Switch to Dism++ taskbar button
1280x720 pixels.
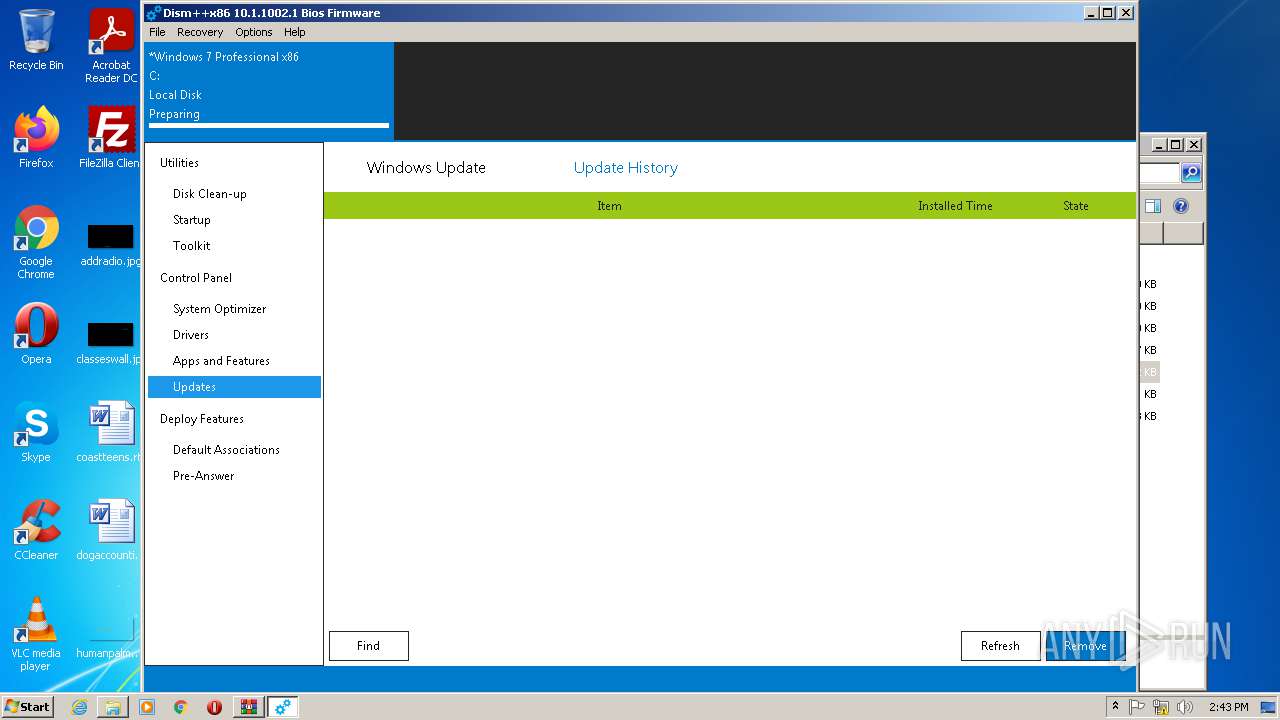point(282,707)
